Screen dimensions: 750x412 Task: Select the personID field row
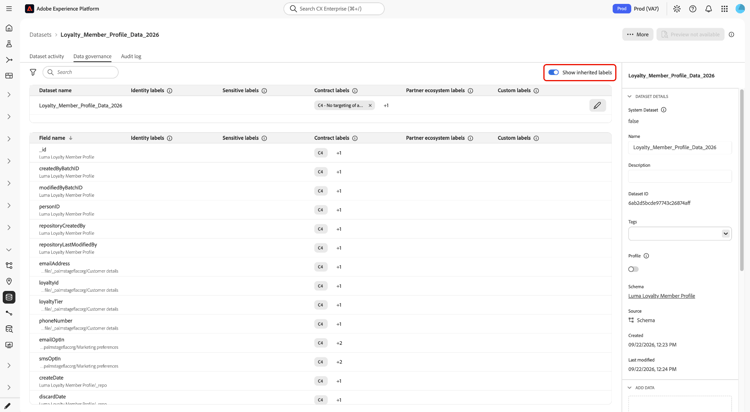pos(320,210)
